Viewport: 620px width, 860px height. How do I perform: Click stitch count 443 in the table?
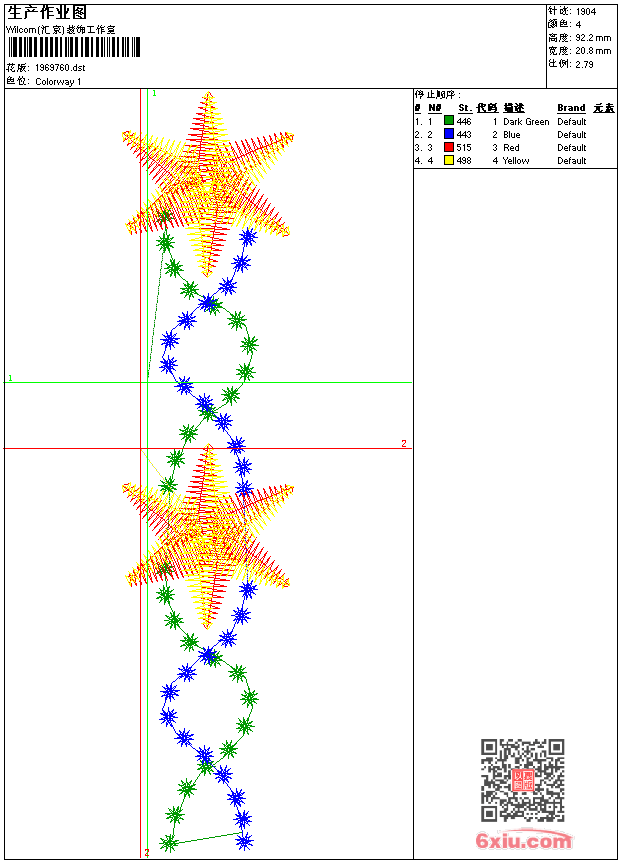click(x=464, y=134)
